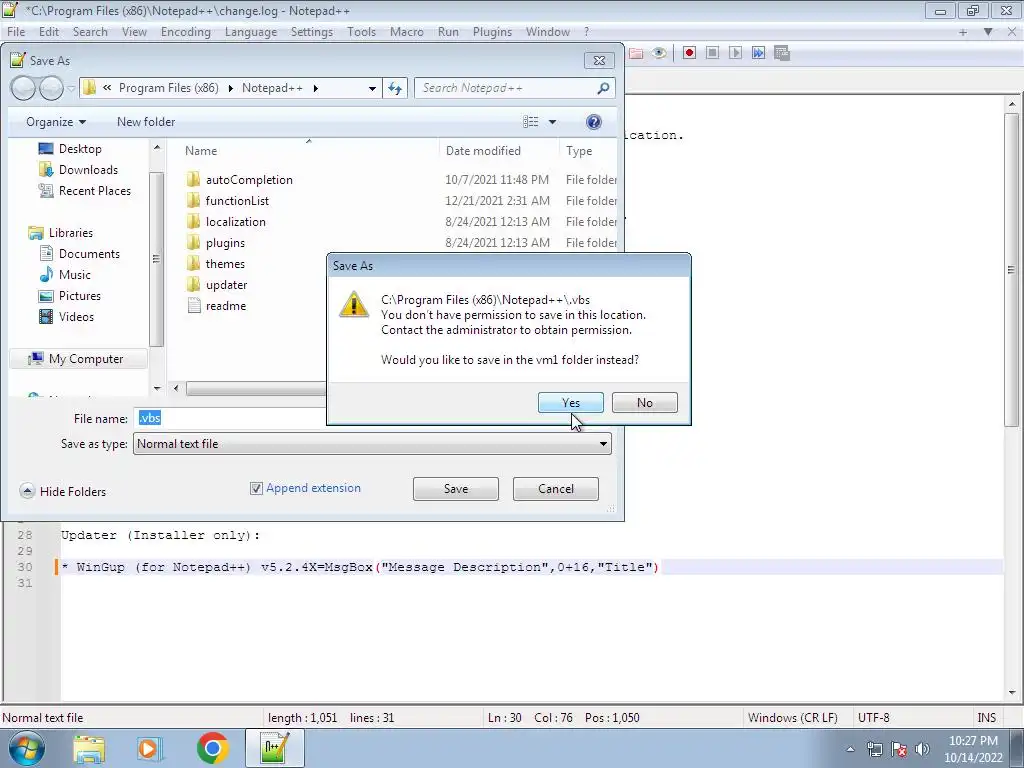The height and width of the screenshot is (768, 1024).
Task: Open the File menu
Action: (x=16, y=31)
